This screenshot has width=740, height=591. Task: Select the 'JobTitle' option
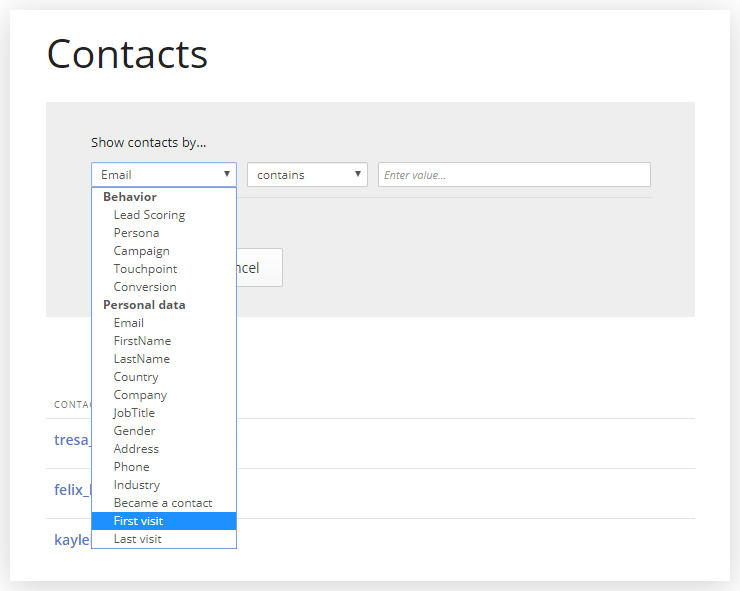[x=134, y=413]
